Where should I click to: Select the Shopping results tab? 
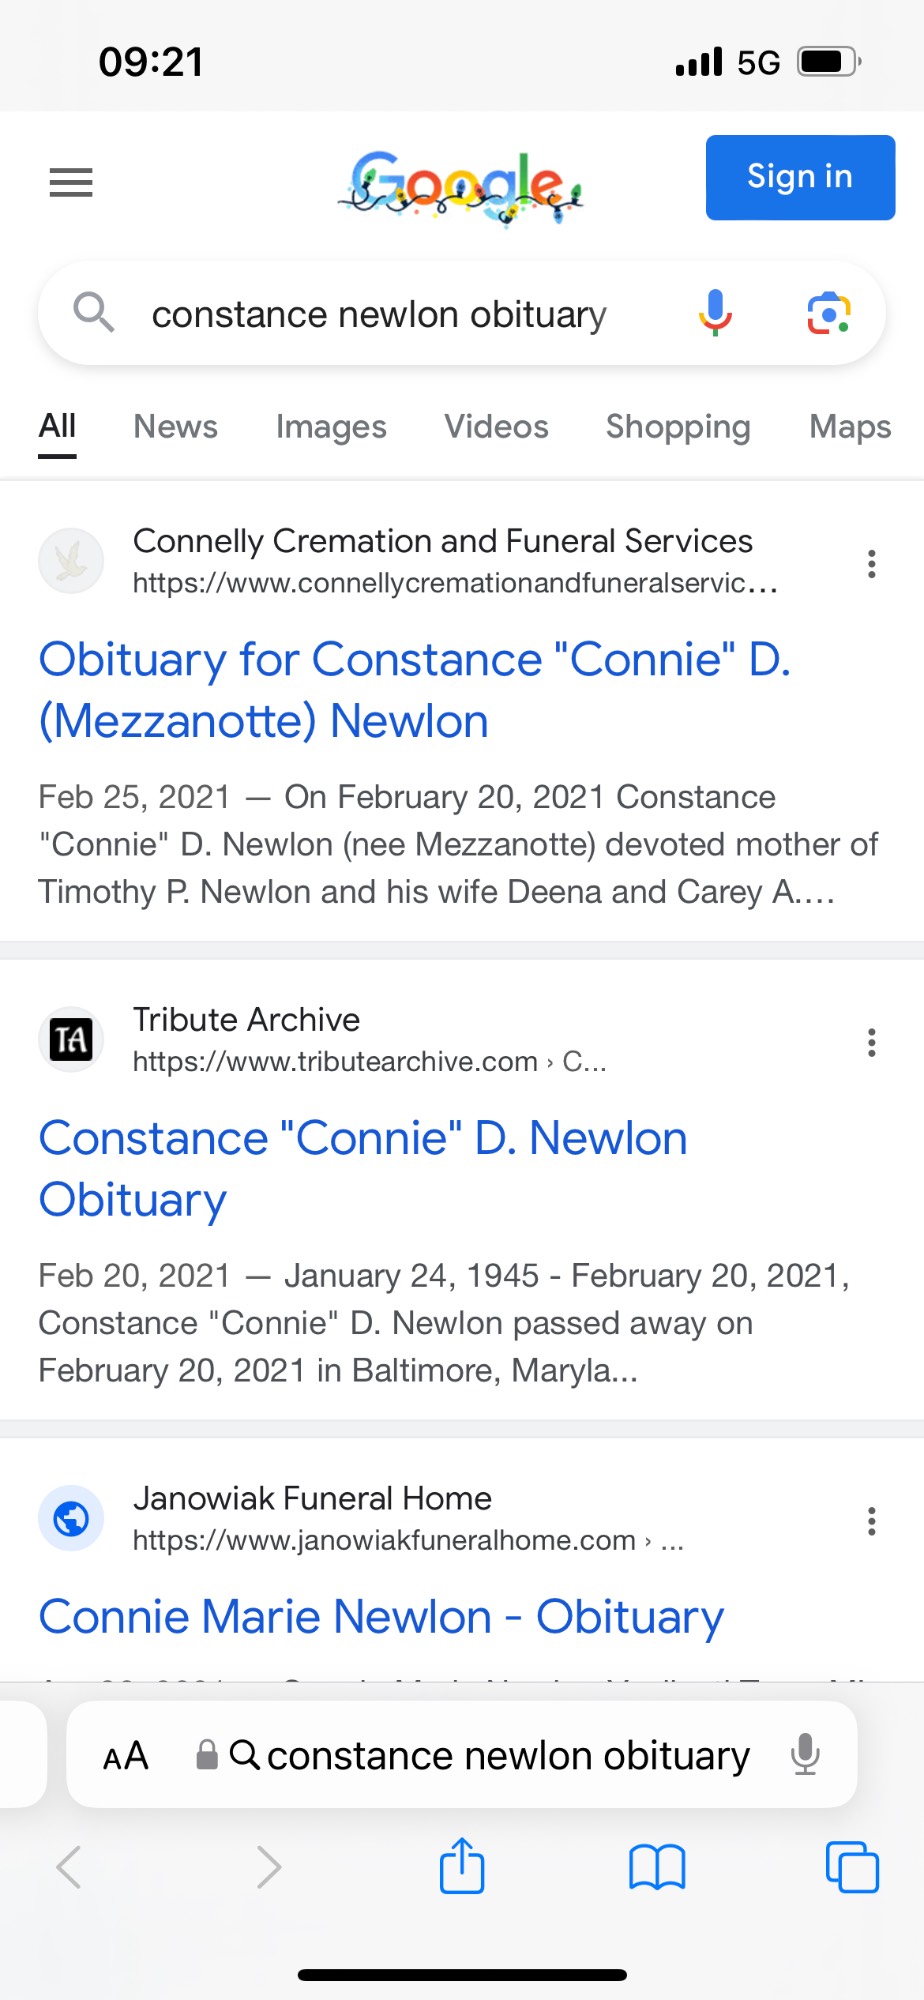[x=678, y=427]
